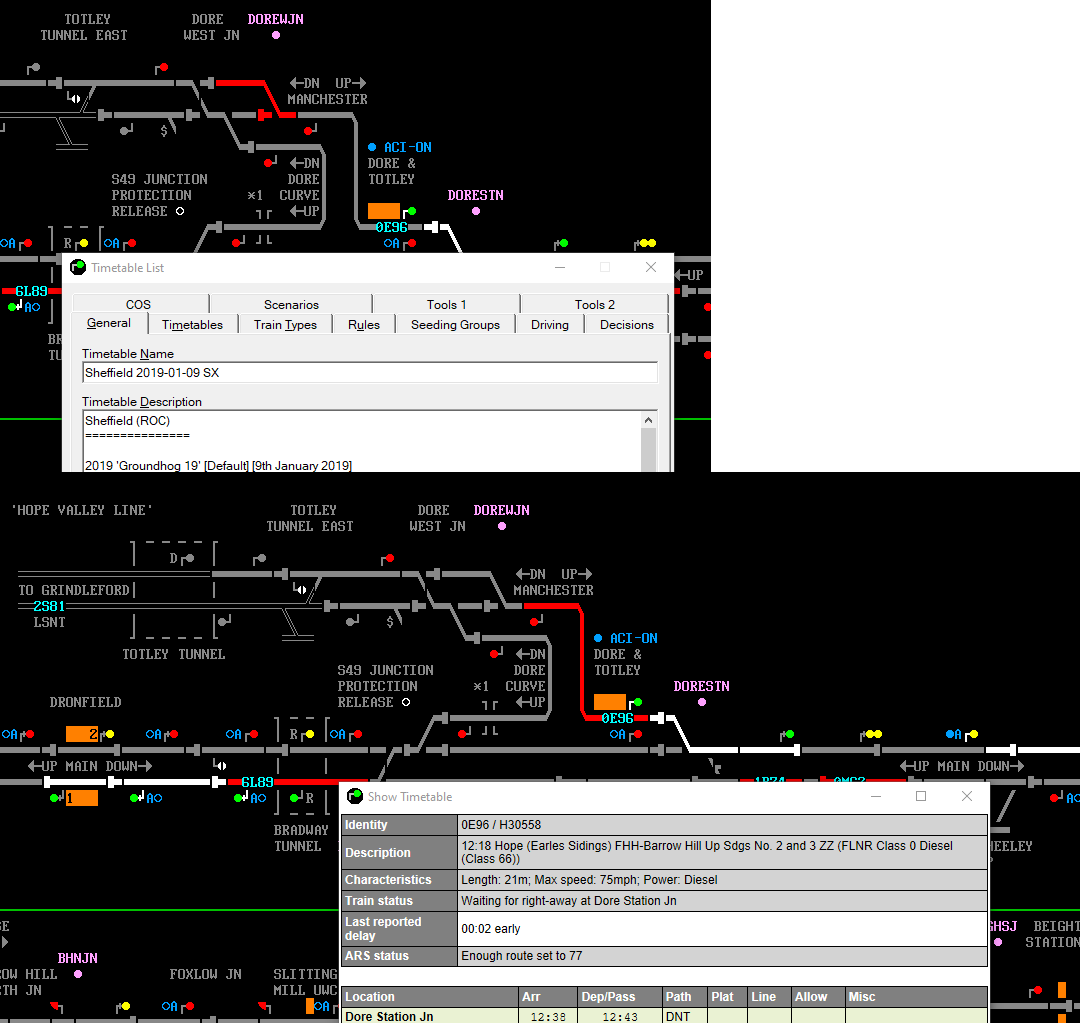Click the 'Arr' column header
The height and width of the screenshot is (1023, 1080).
[x=548, y=997]
